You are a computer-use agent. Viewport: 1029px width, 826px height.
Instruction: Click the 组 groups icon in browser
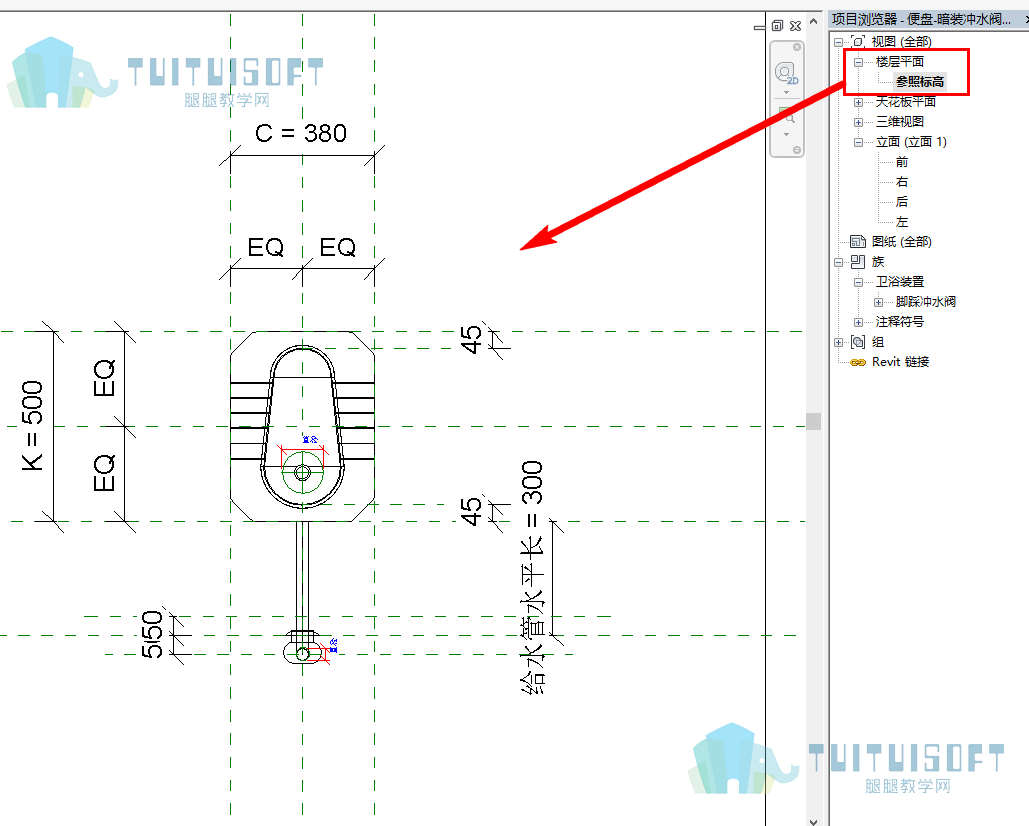[x=858, y=342]
